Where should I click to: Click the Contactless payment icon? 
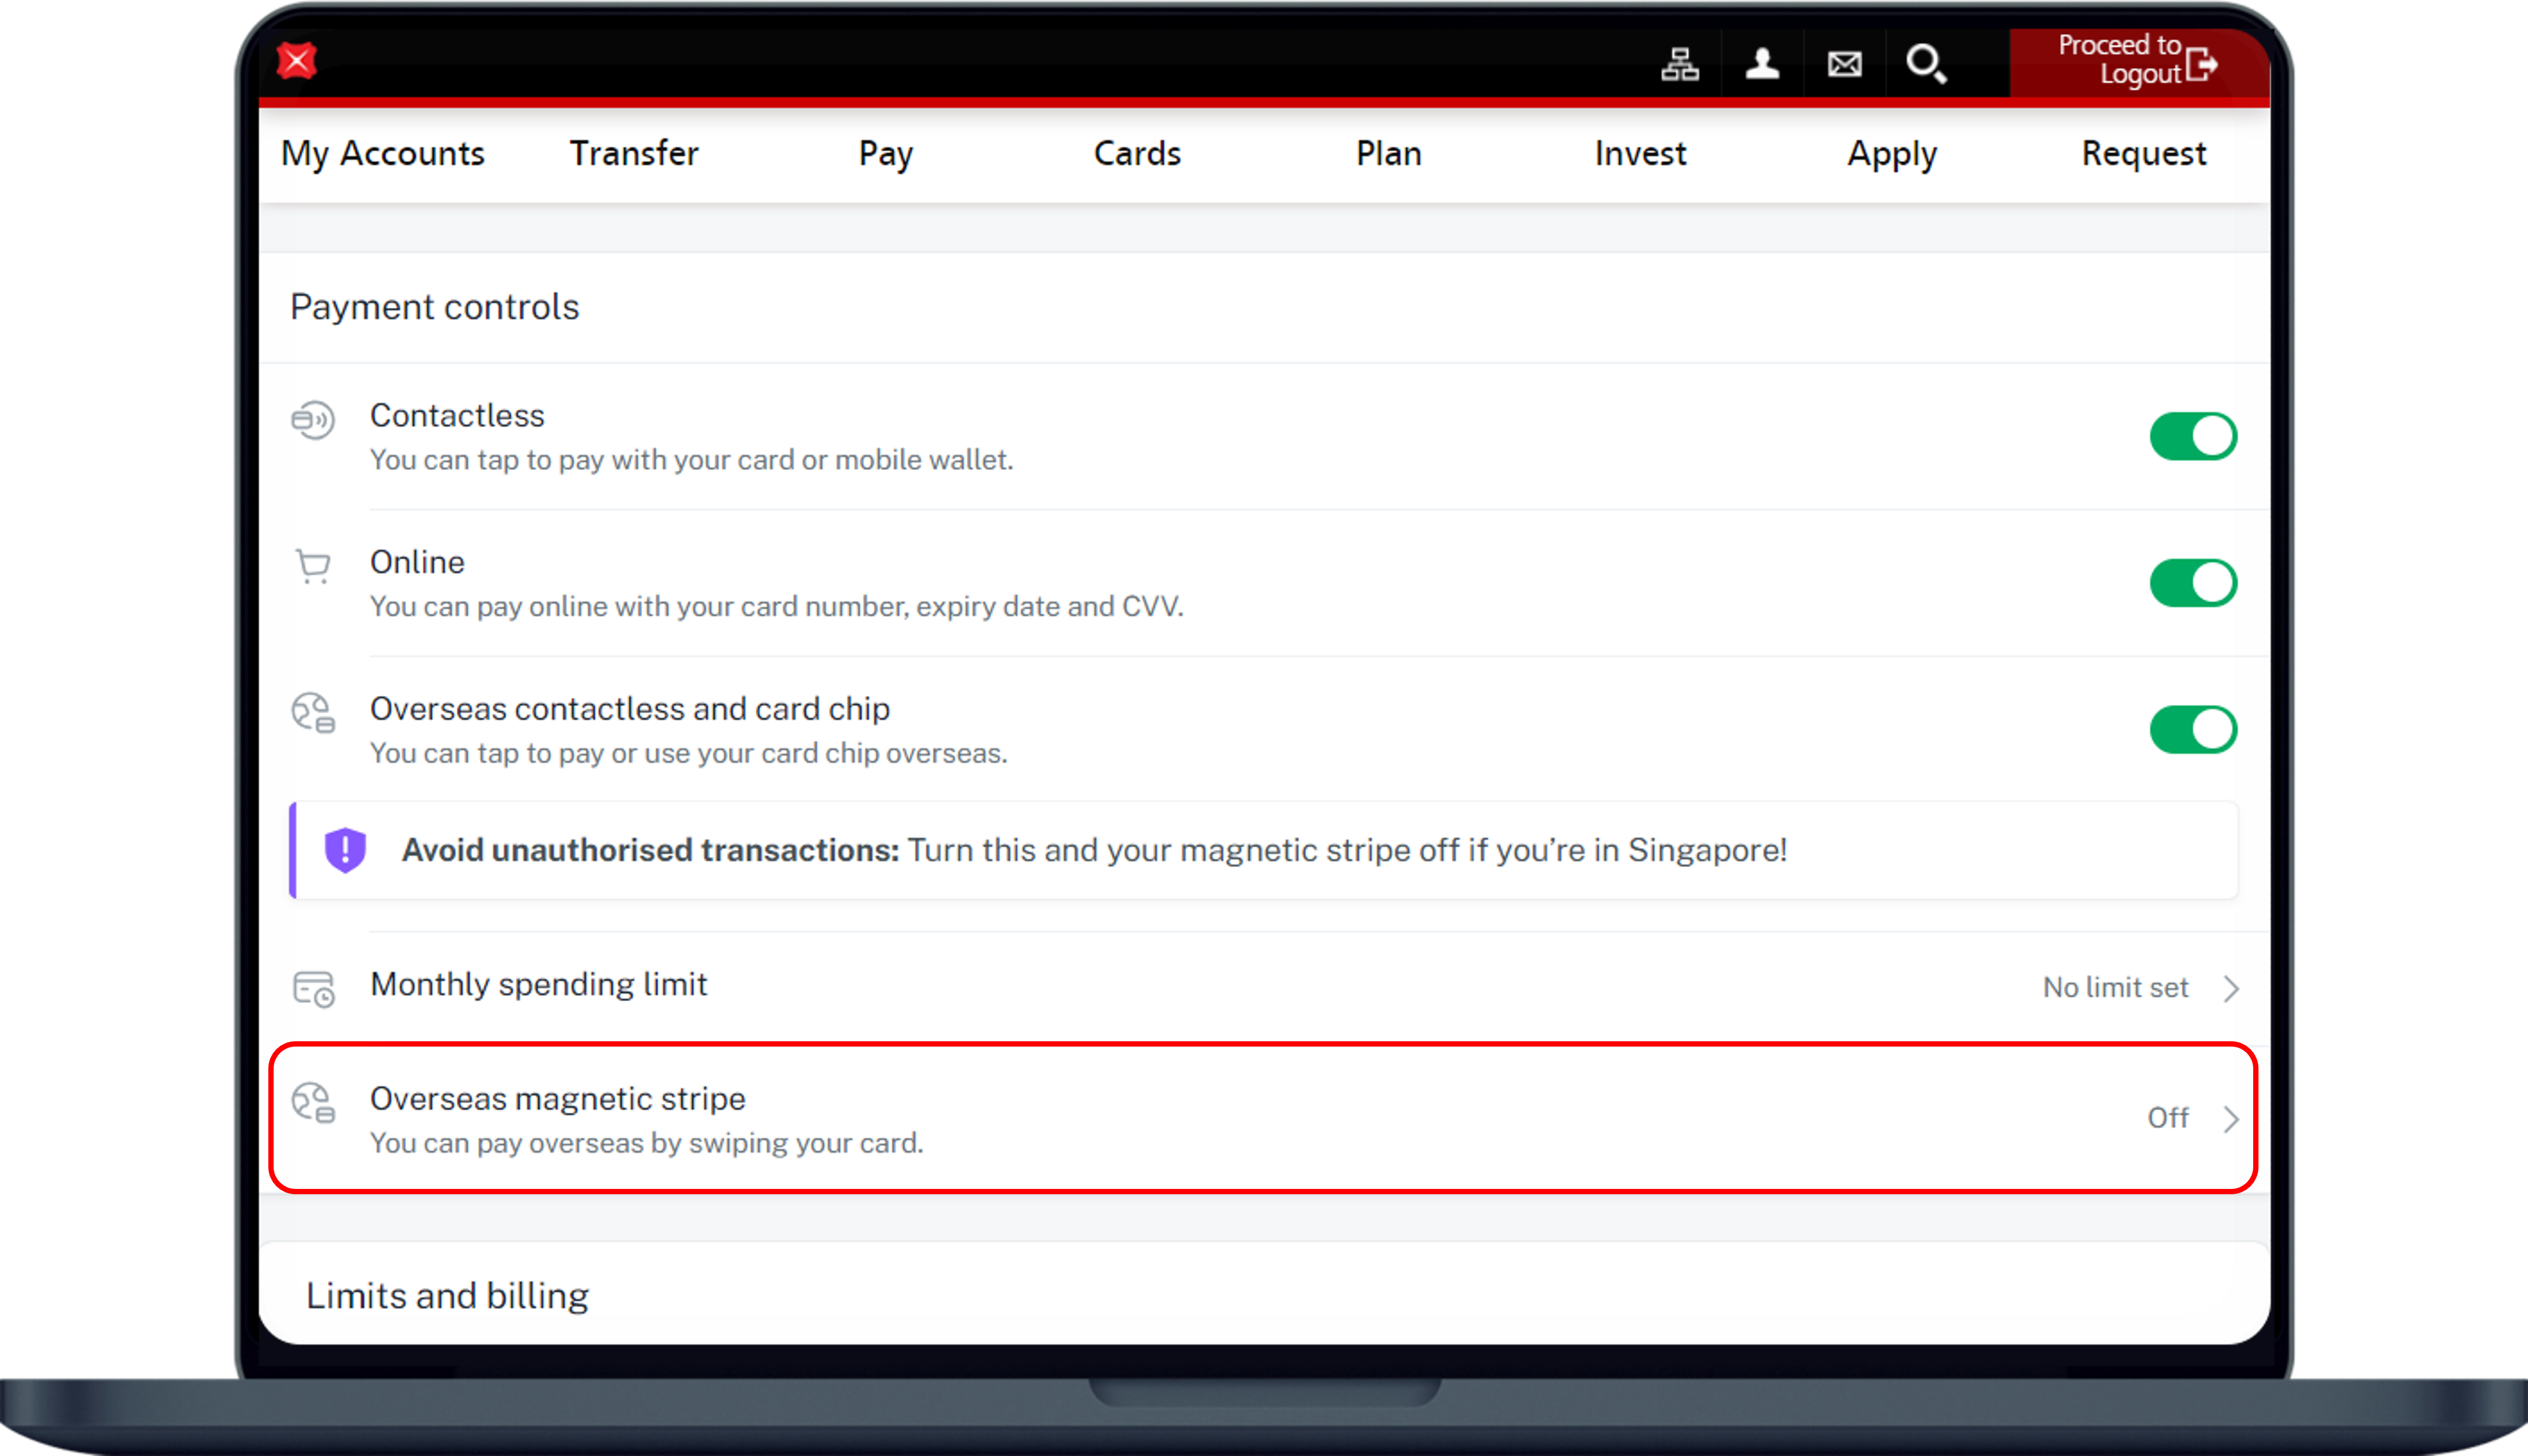pyautogui.click(x=313, y=419)
